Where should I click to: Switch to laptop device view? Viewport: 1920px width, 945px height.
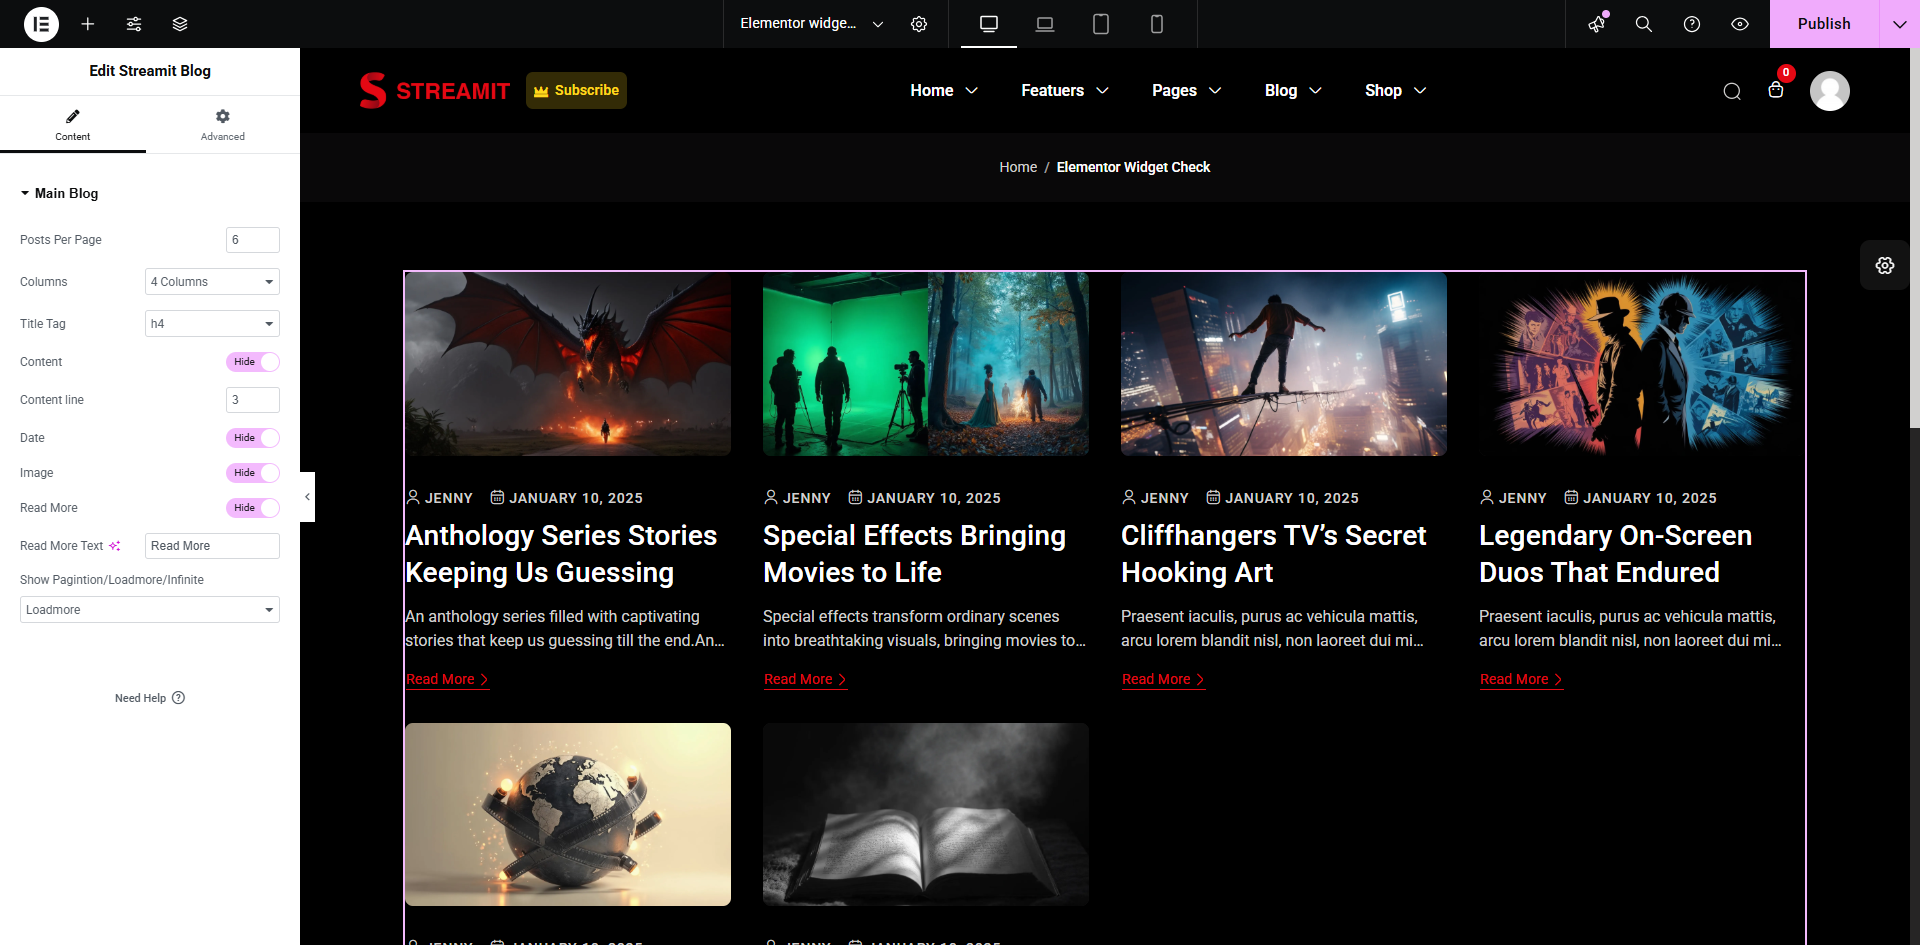coord(1045,24)
